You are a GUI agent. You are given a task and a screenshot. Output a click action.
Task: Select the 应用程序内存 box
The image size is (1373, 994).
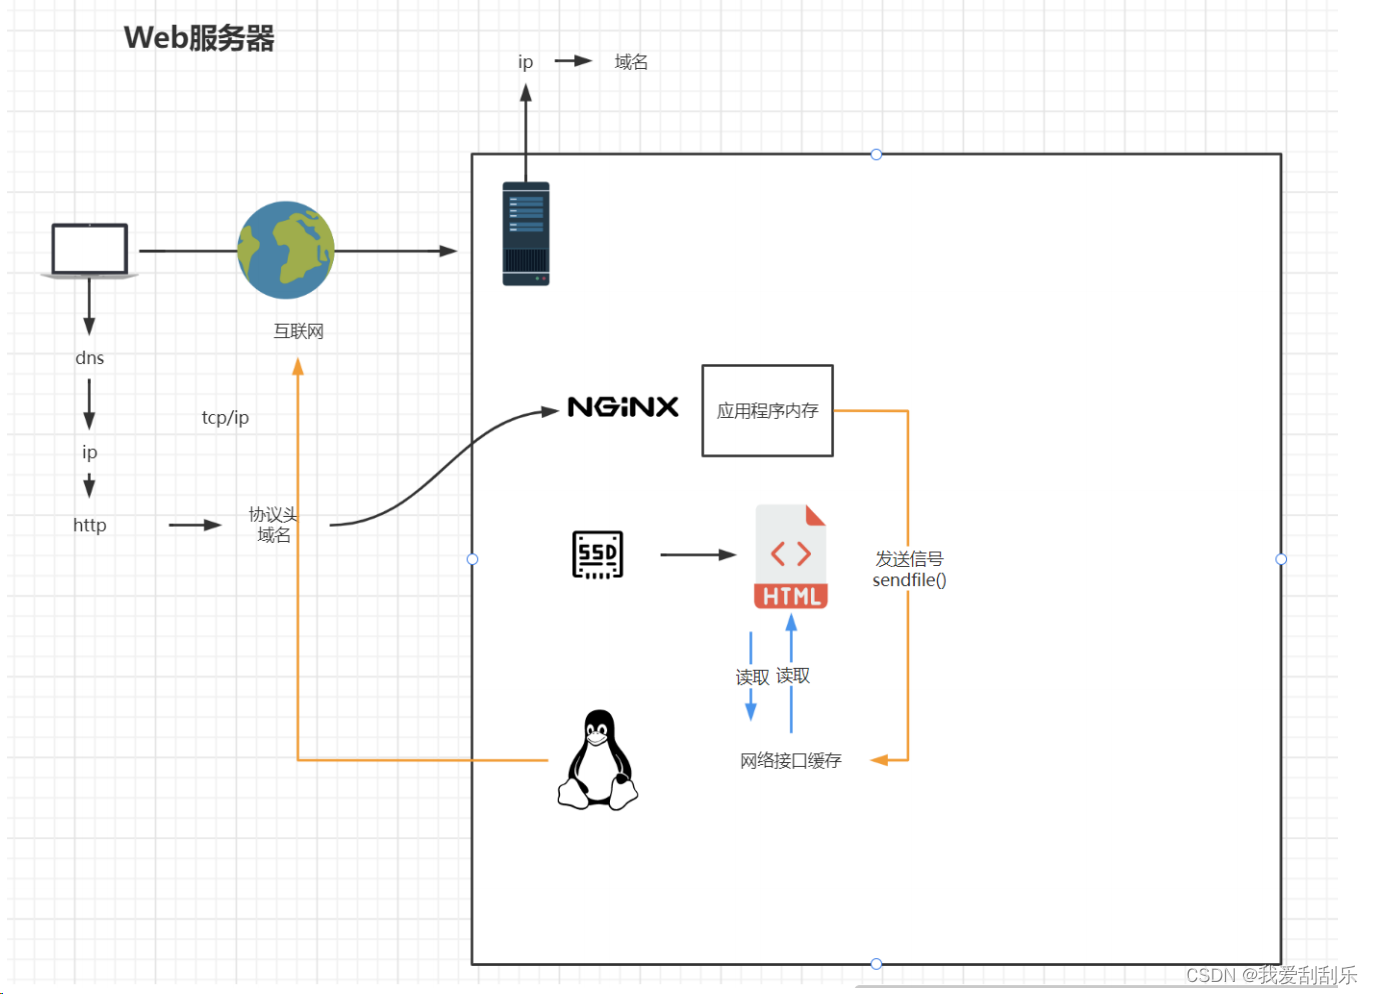click(767, 410)
